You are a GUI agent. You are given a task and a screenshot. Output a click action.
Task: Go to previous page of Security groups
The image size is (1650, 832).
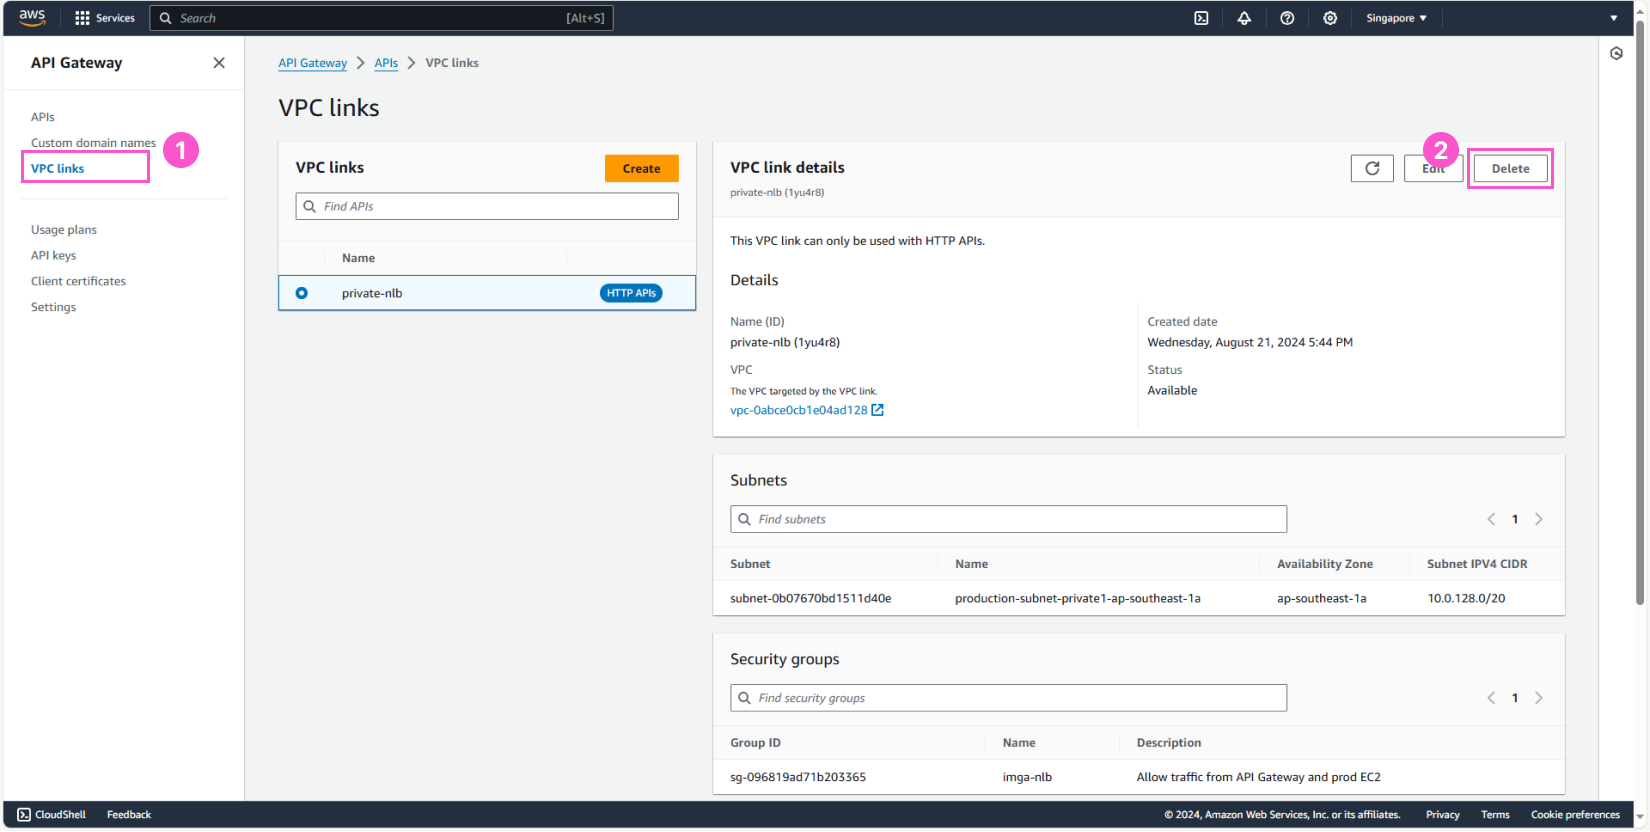(x=1491, y=698)
